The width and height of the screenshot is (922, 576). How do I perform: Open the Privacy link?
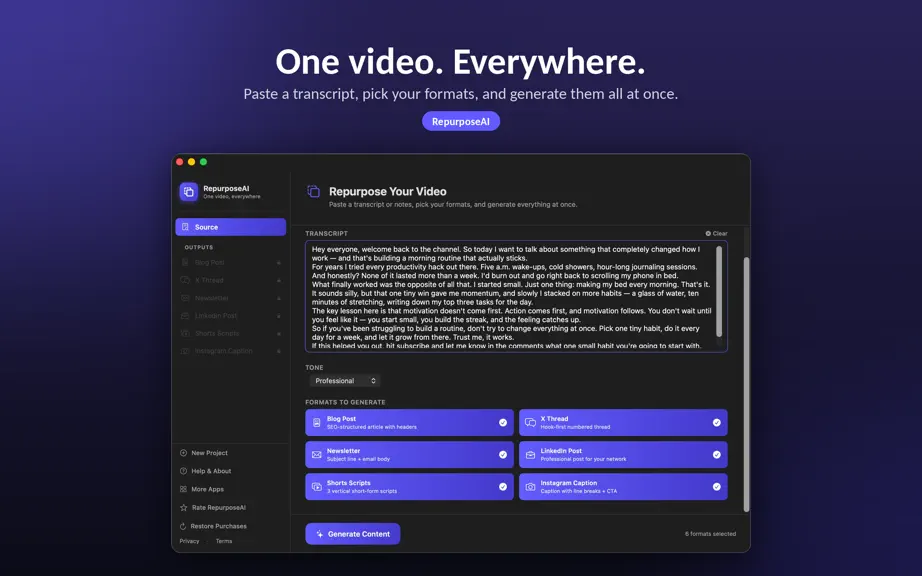click(189, 541)
